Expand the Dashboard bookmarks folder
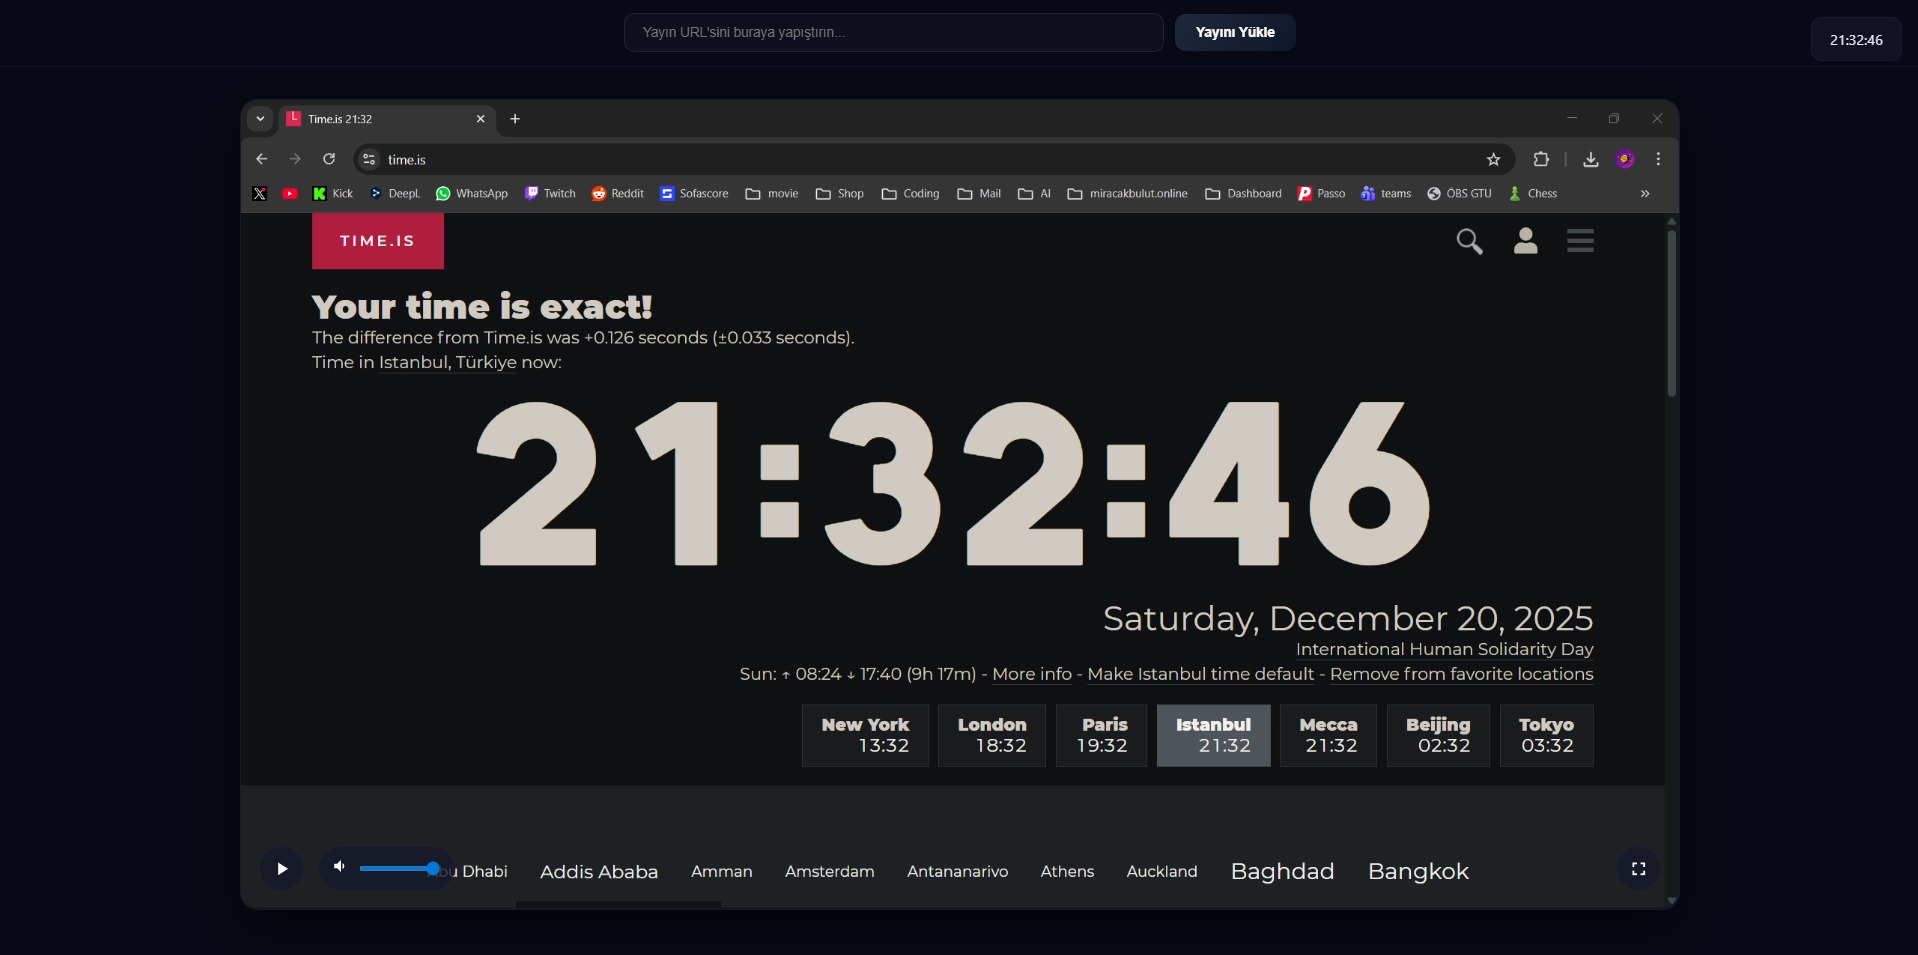Screen dimensions: 1918x955 click(1244, 194)
